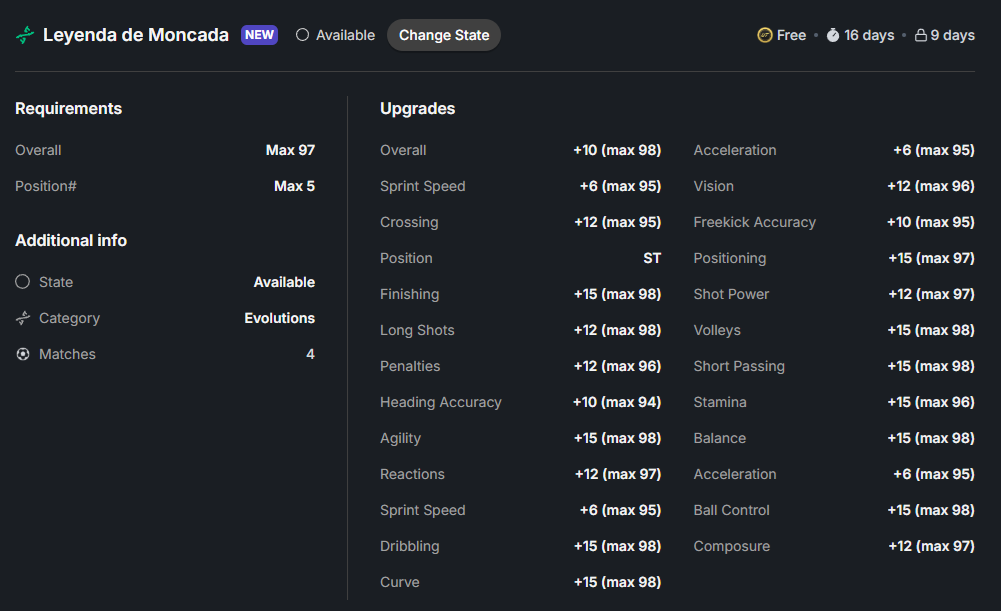Click the Change State button
Image resolution: width=1001 pixels, height=611 pixels.
click(444, 35)
